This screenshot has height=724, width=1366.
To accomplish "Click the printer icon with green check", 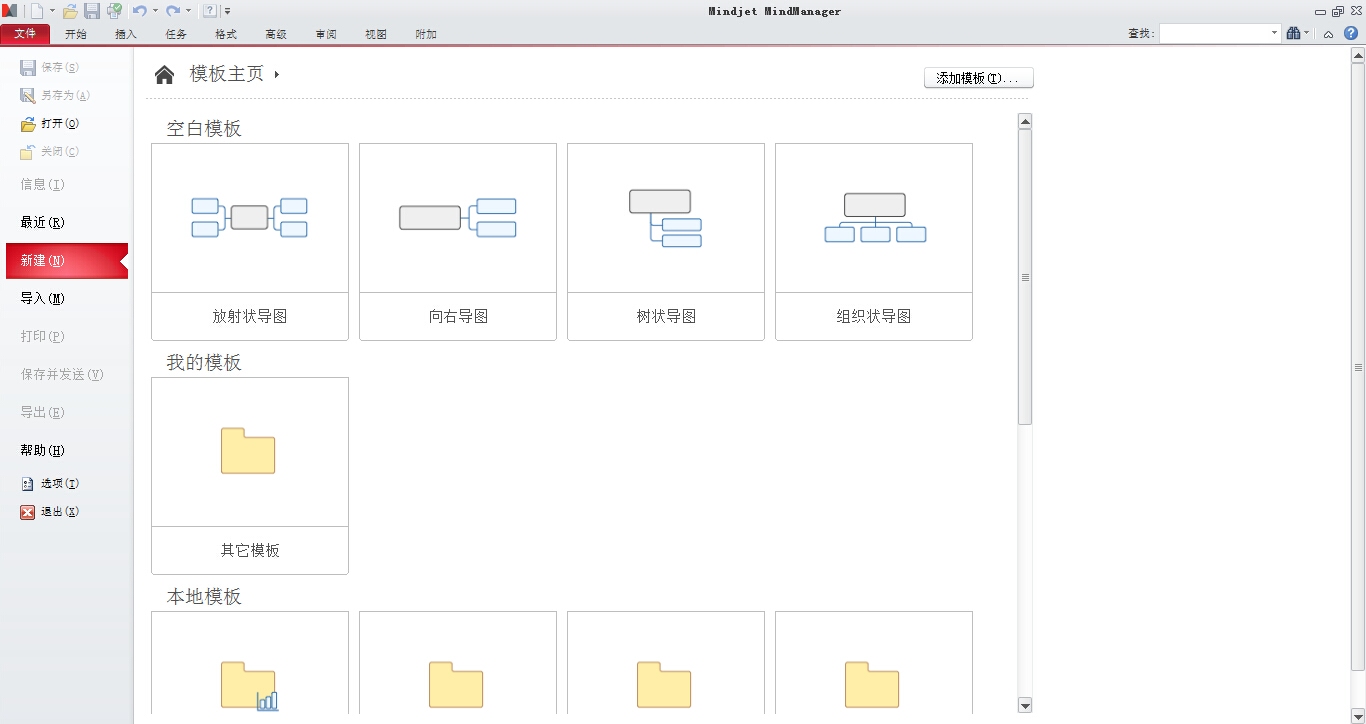I will pos(114,11).
